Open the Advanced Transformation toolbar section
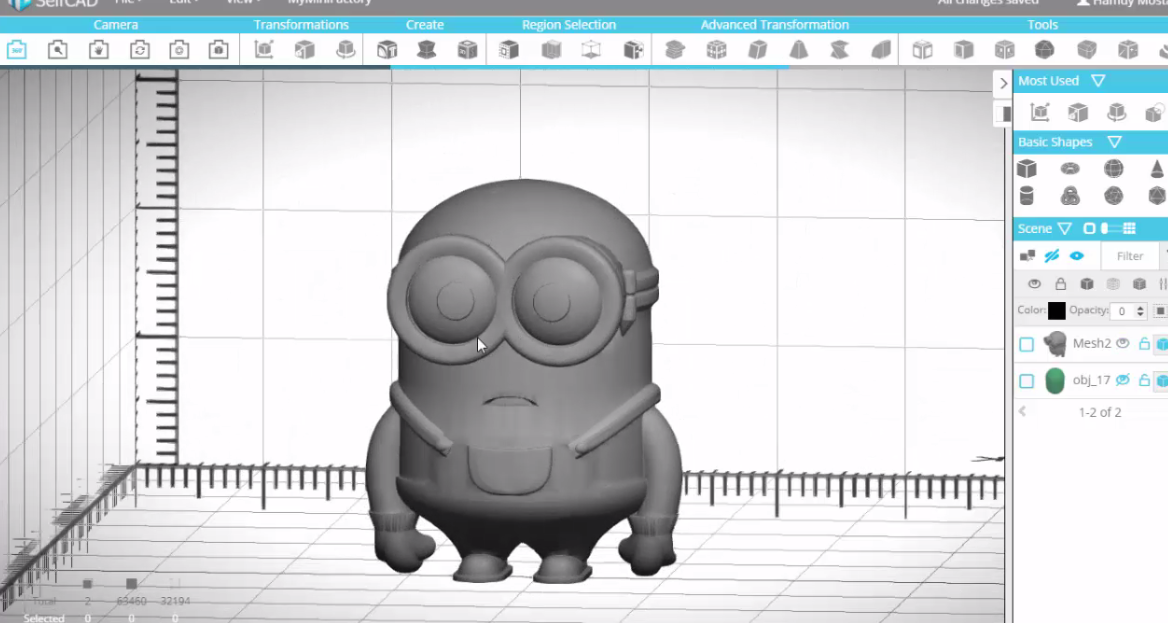This screenshot has height=623, width=1168. 775,25
